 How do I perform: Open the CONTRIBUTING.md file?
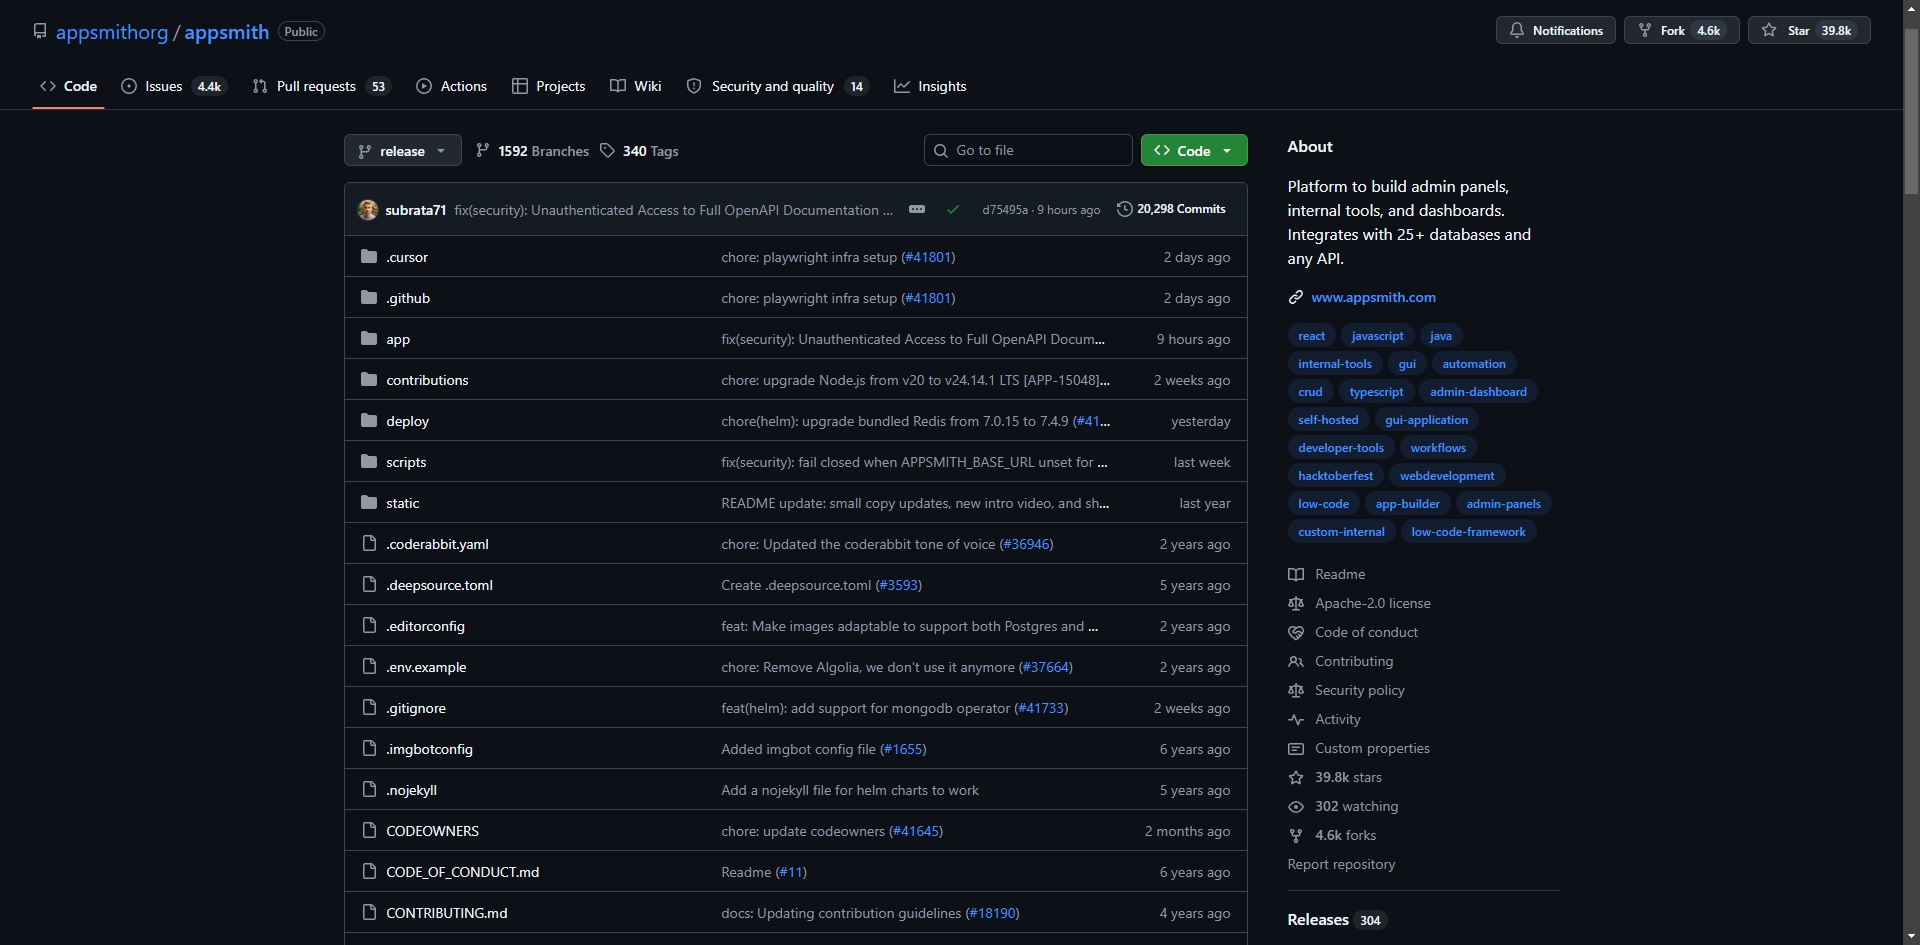click(447, 913)
